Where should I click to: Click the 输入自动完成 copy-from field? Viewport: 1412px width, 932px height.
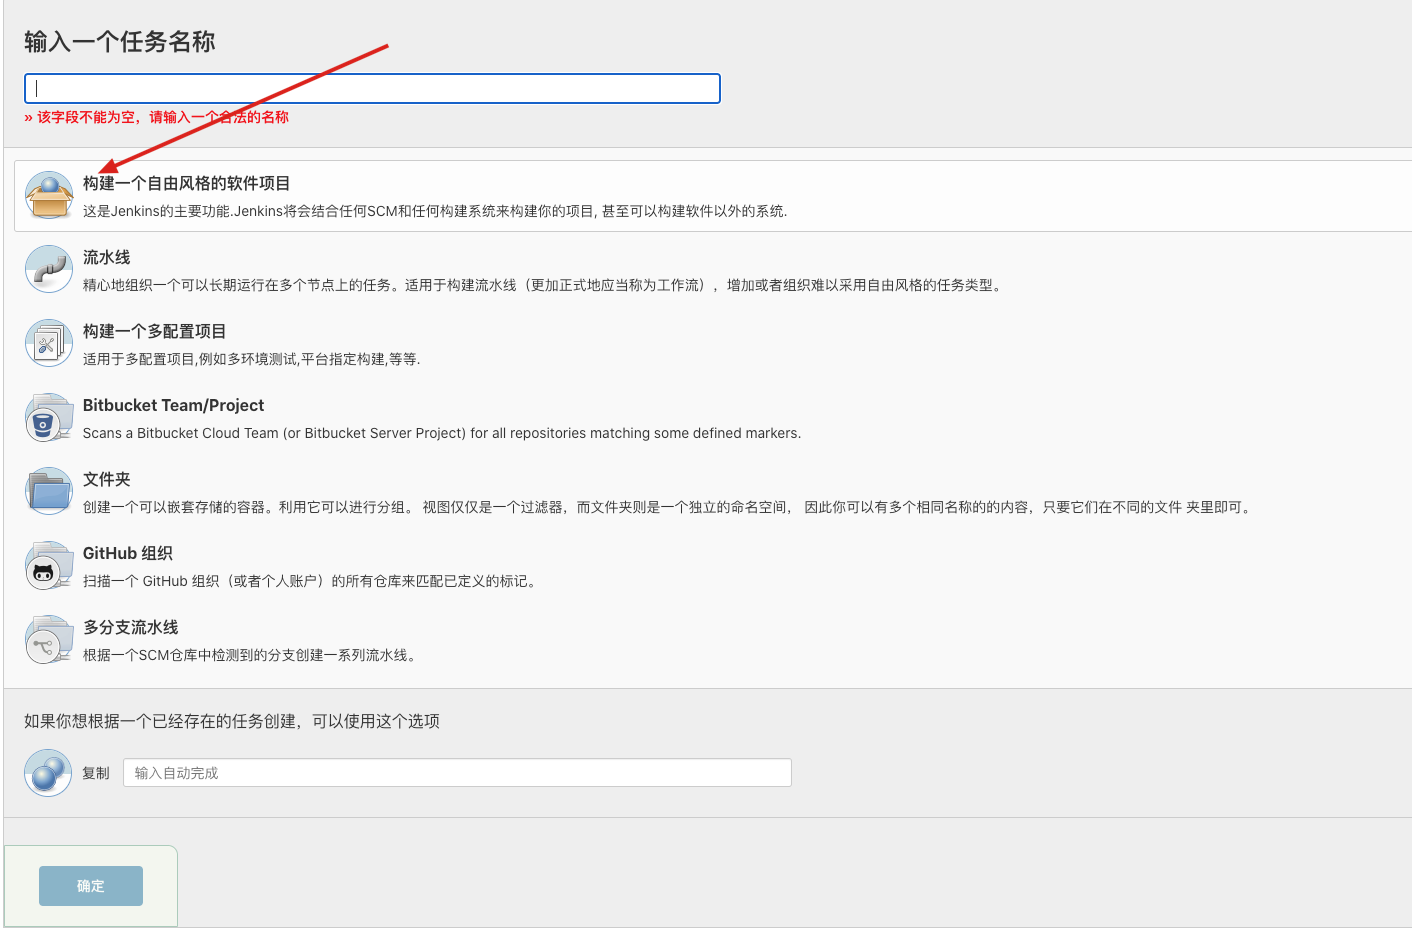coord(457,773)
